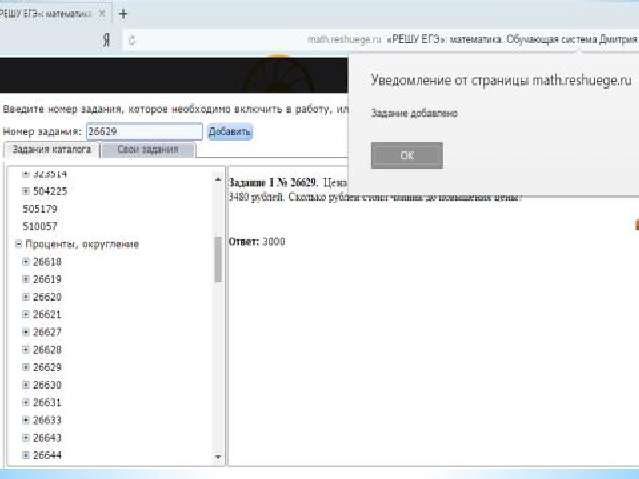Expand tree item 26628
This screenshot has width=639, height=479.
coord(26,350)
